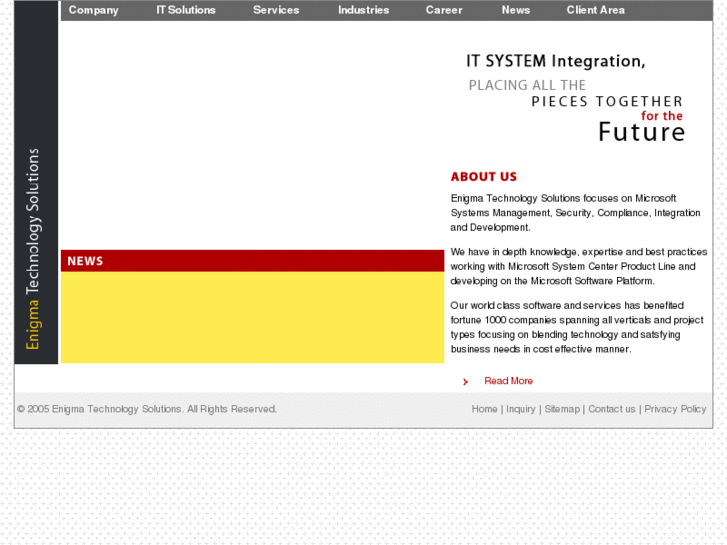Click the paragraph starting 'We have in depth knowledge'

click(x=579, y=266)
